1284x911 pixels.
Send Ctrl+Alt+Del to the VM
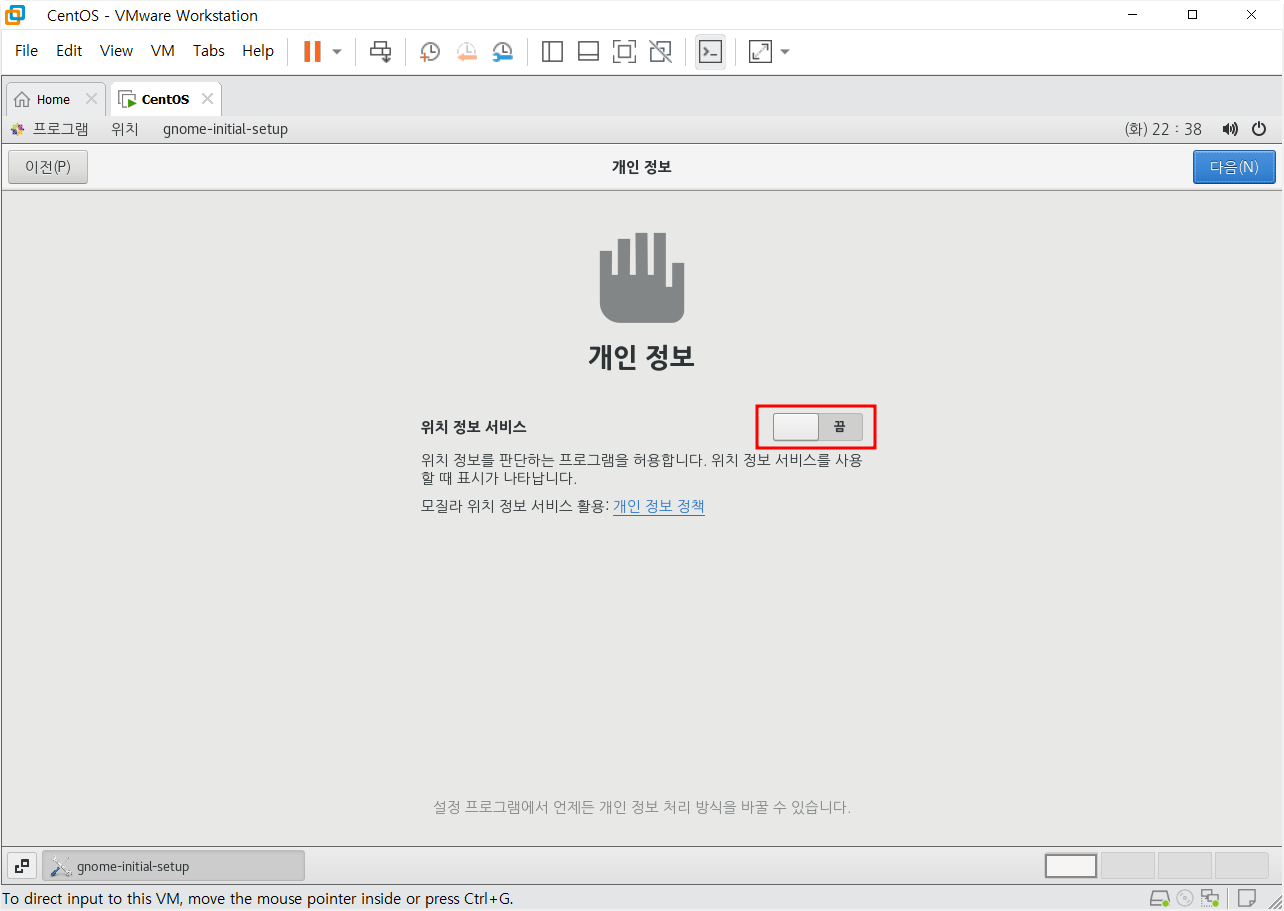[381, 51]
